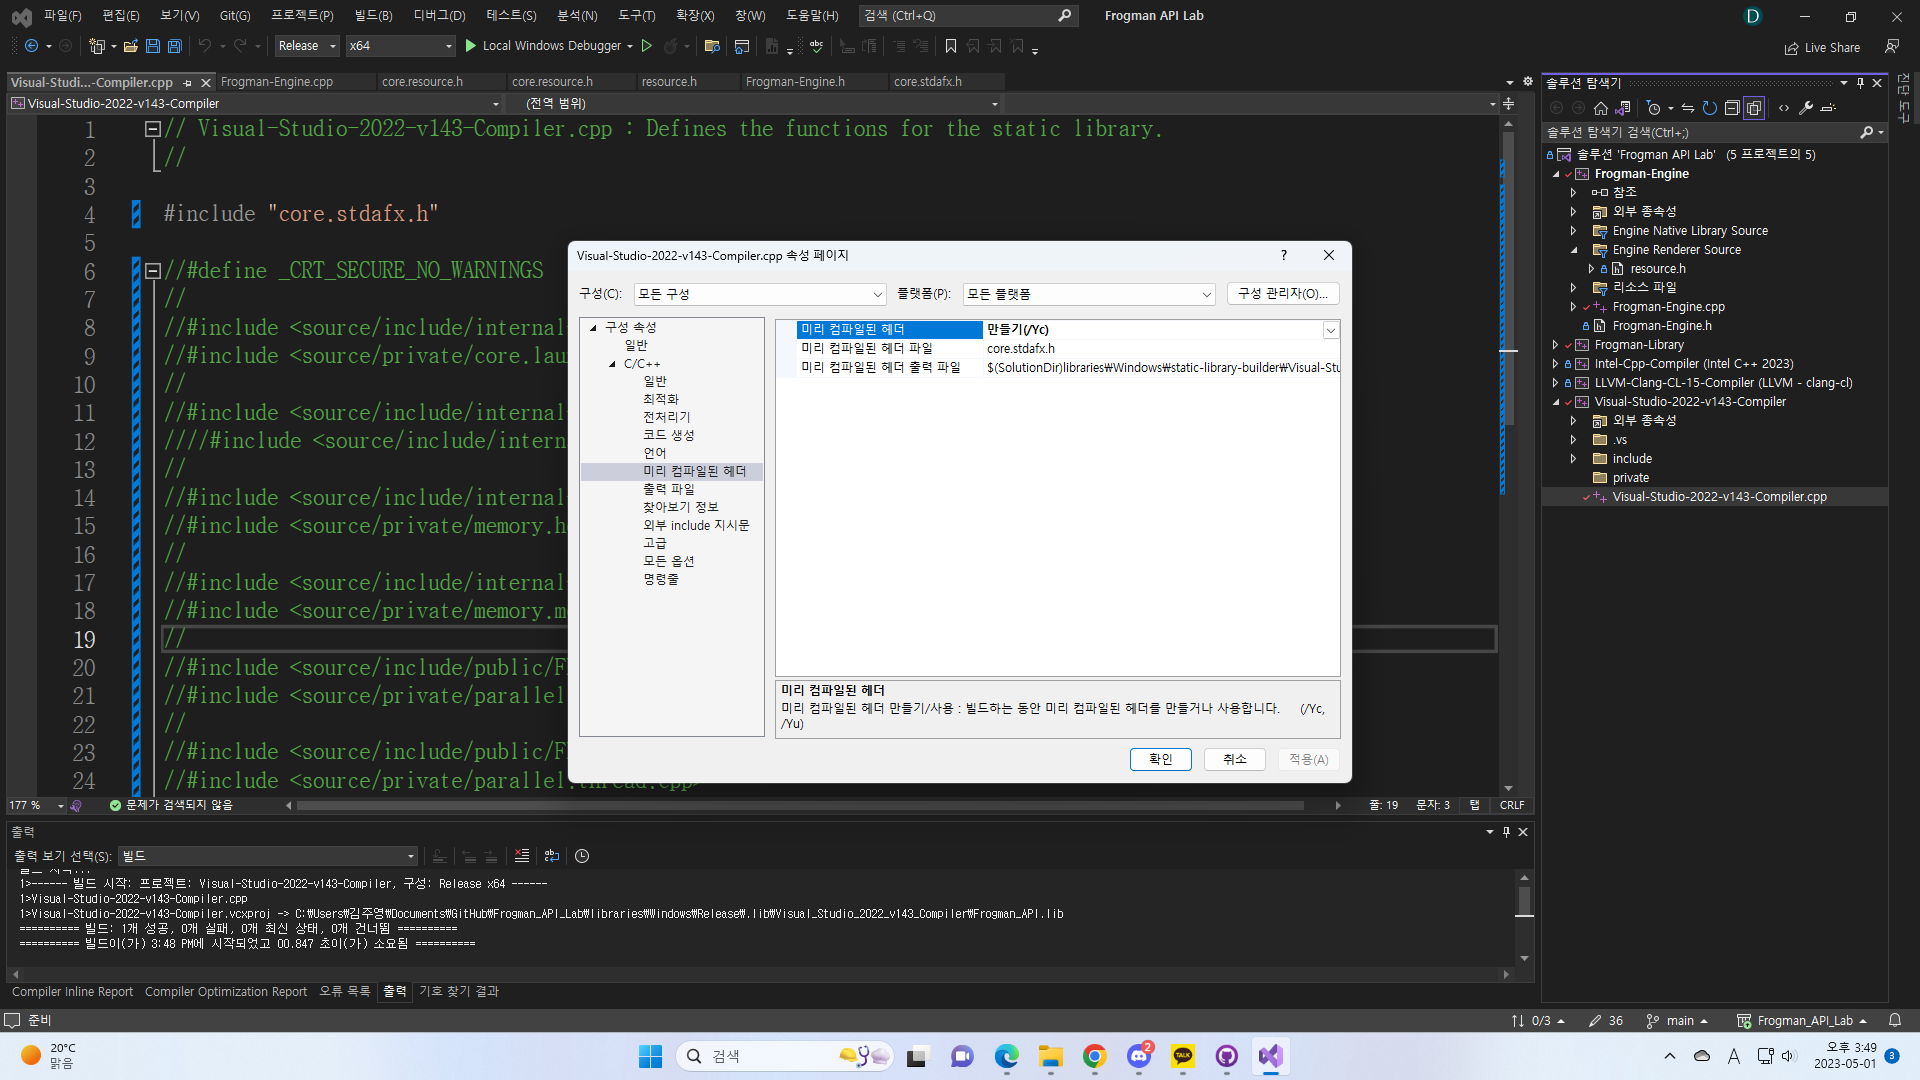
Task: Open Chrome from the taskbar
Action: tap(1094, 1056)
